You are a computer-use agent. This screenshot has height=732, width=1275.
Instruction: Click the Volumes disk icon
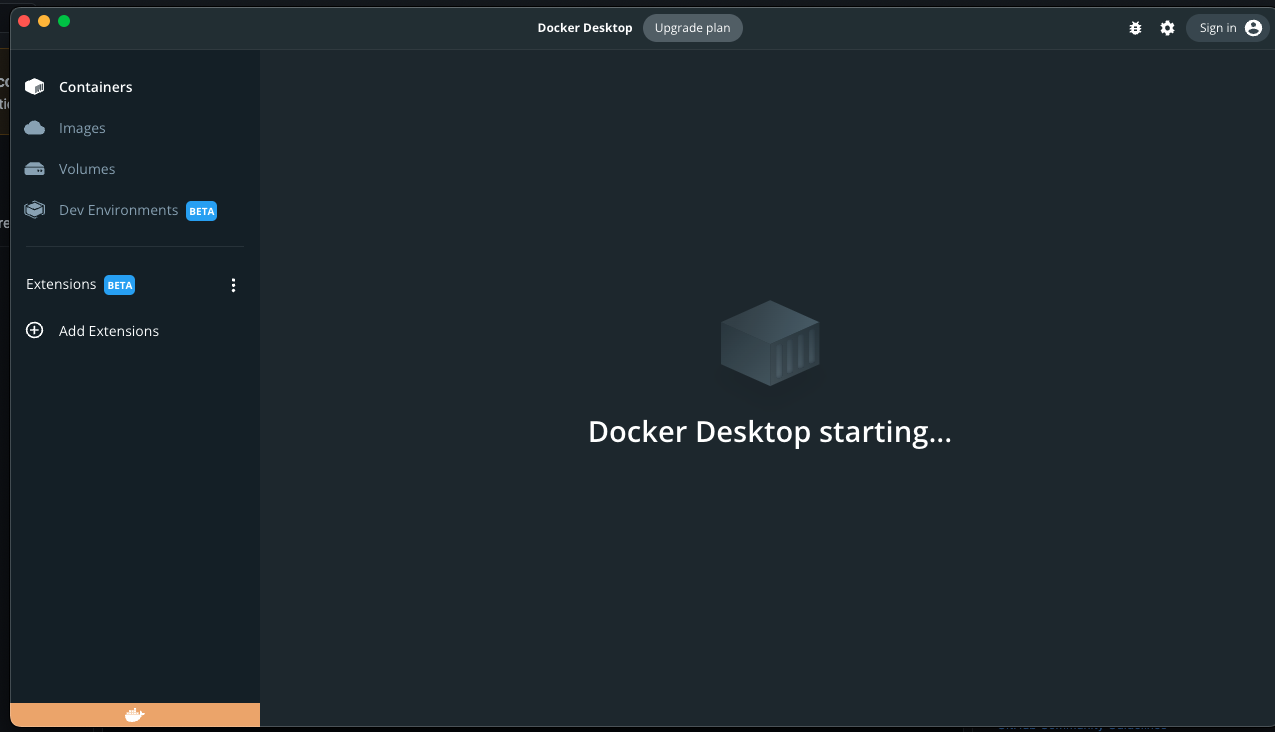34,168
